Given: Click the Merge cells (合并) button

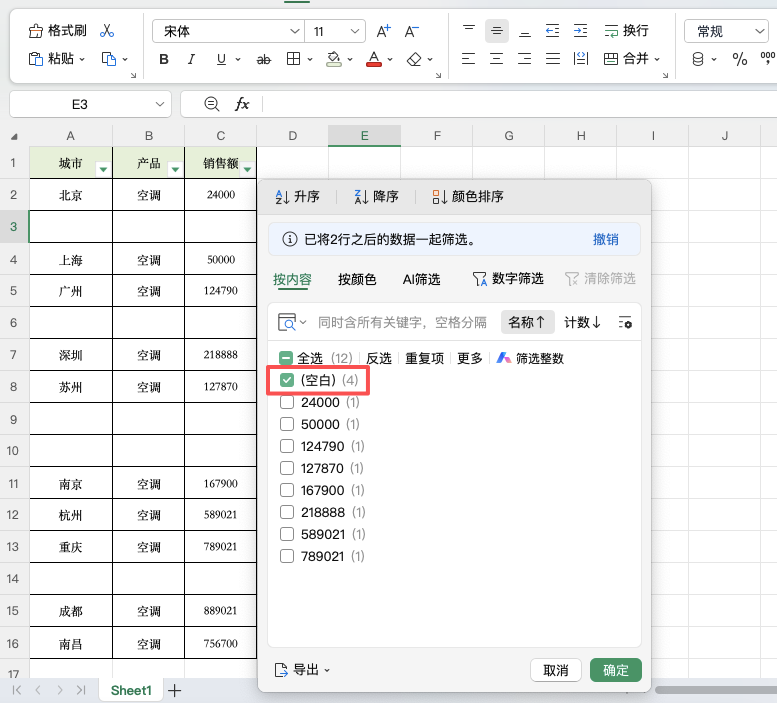Looking at the screenshot, I should coord(626,59).
